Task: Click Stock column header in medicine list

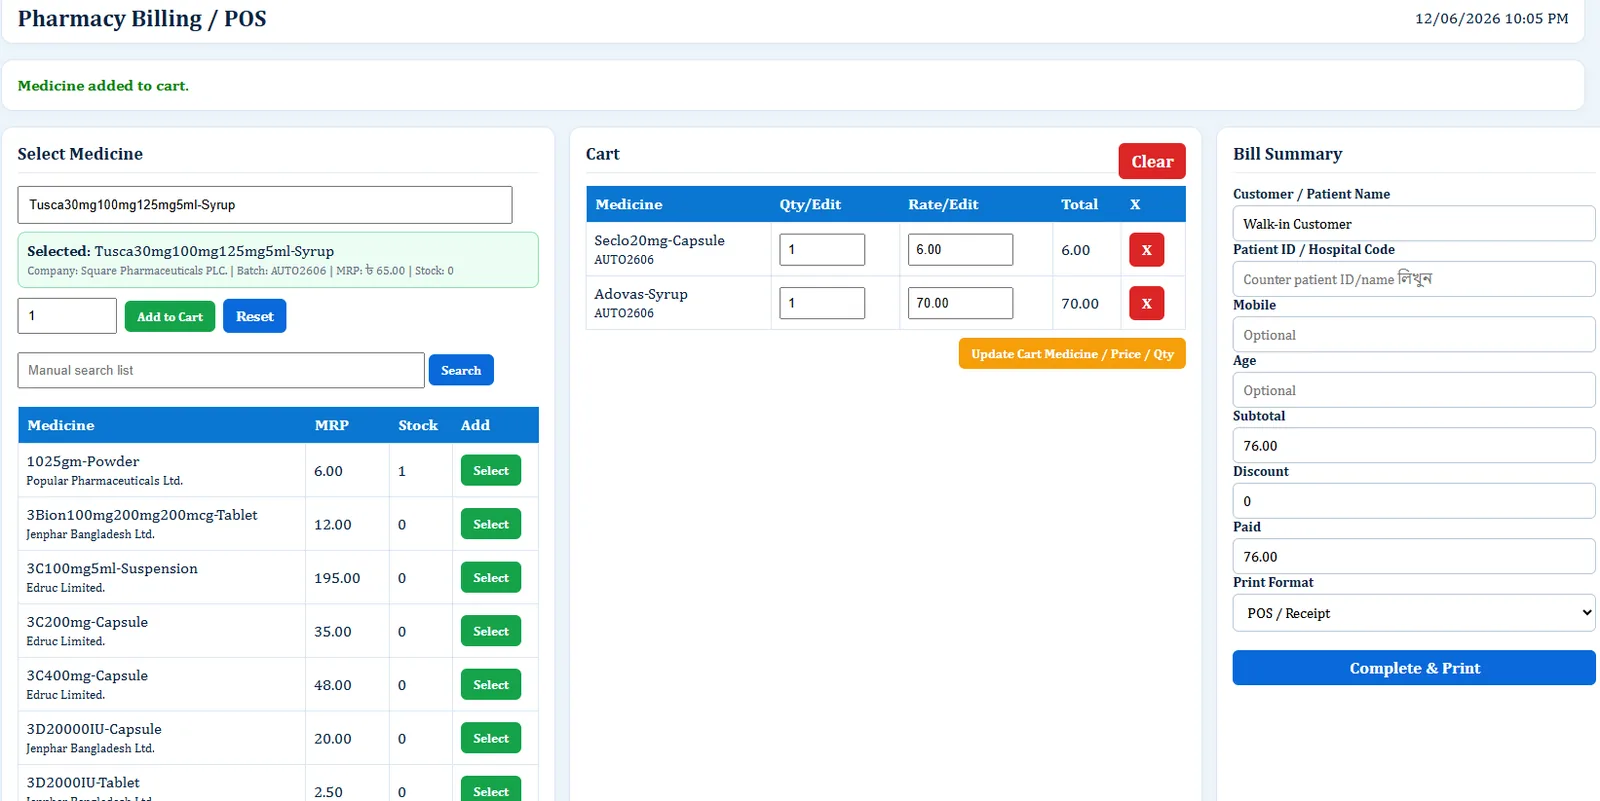Action: tap(418, 425)
